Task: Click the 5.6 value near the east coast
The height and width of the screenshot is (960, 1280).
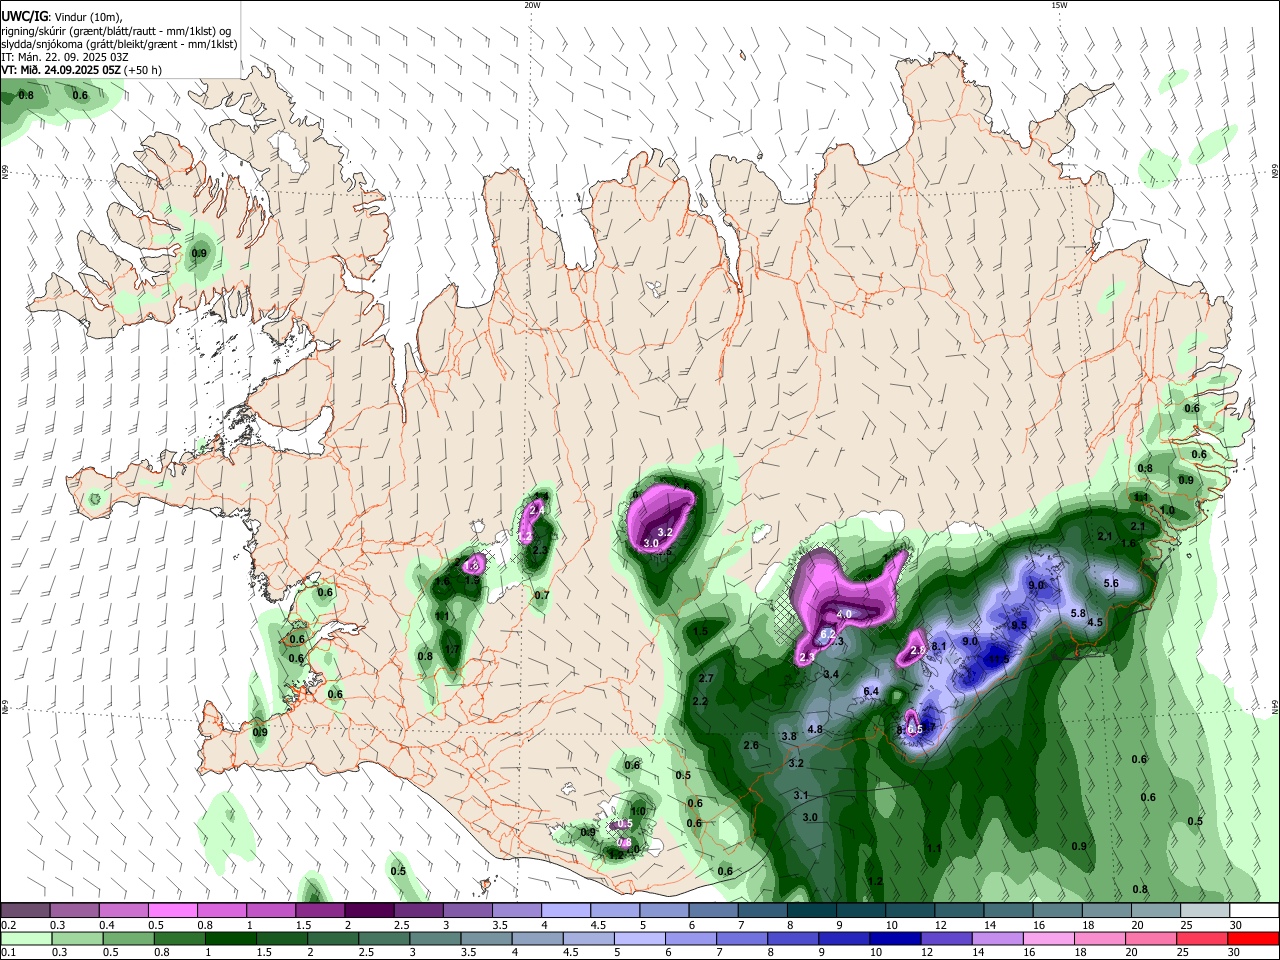Action: pos(1110,583)
